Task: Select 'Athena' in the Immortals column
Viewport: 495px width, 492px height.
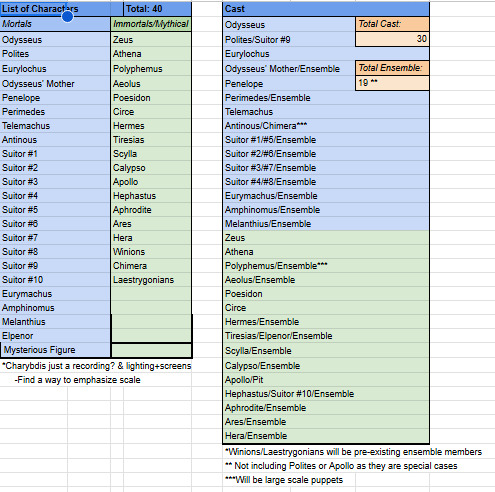Action: (151, 54)
